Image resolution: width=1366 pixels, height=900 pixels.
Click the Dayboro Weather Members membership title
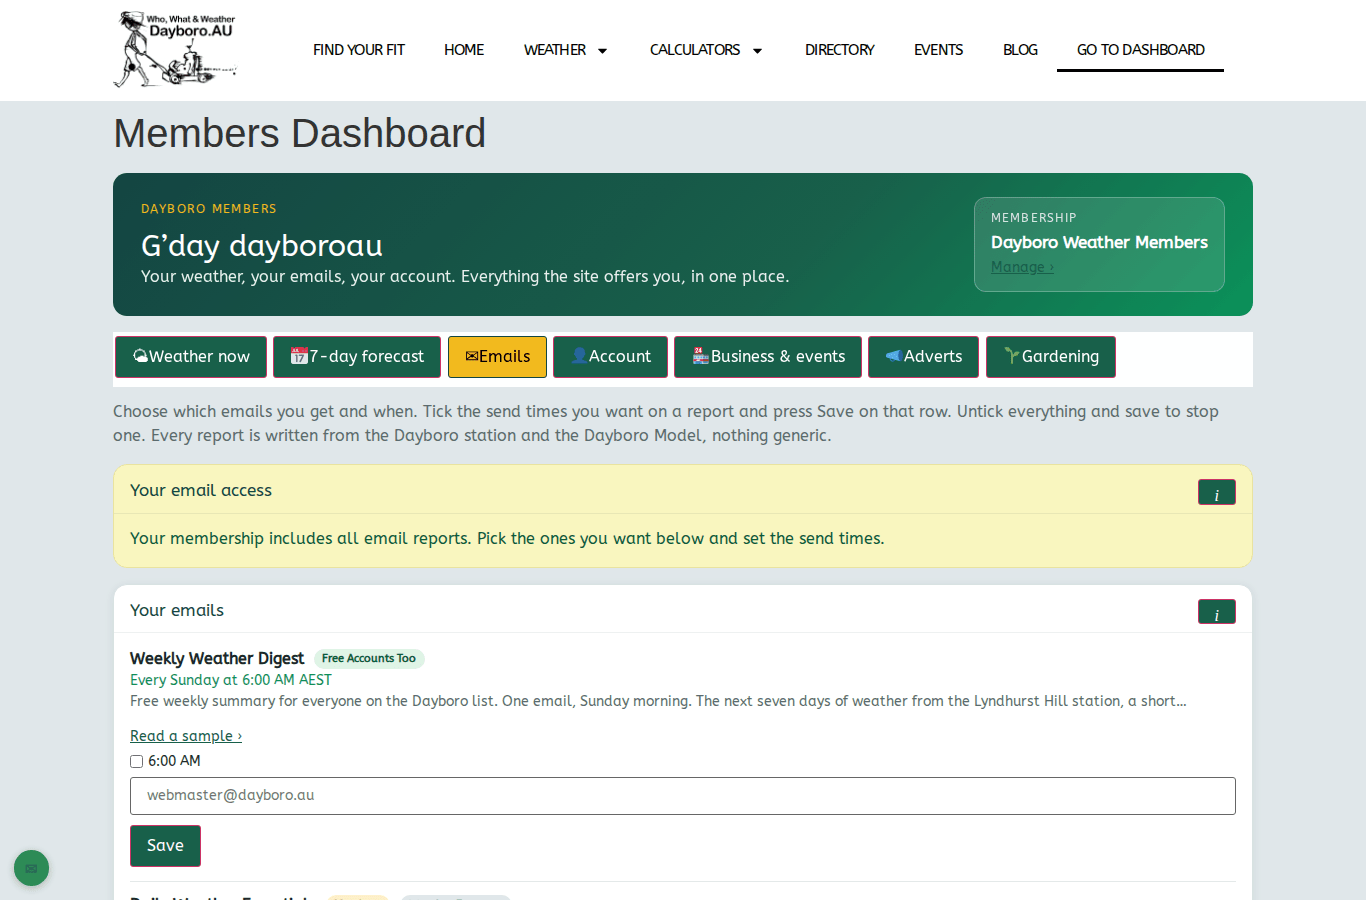pyautogui.click(x=1099, y=242)
